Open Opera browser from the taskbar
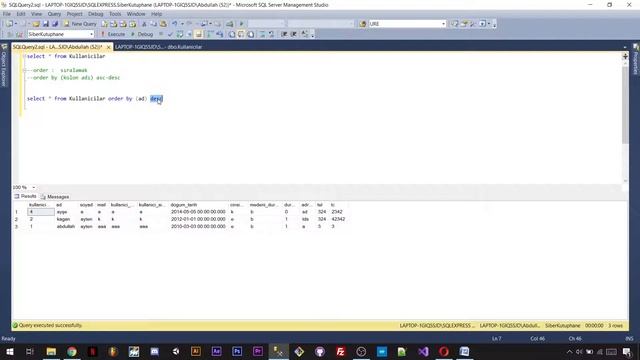This screenshot has width=640, height=360. [444, 351]
